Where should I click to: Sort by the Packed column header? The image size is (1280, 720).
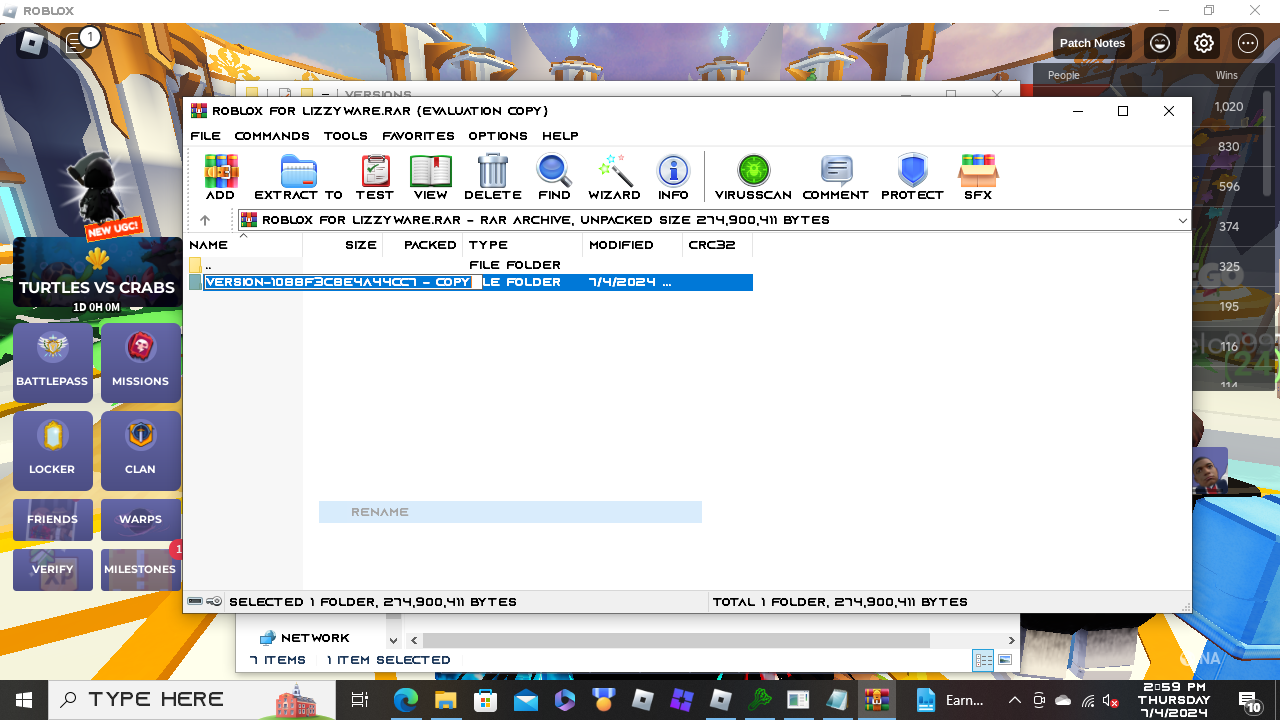pos(423,245)
